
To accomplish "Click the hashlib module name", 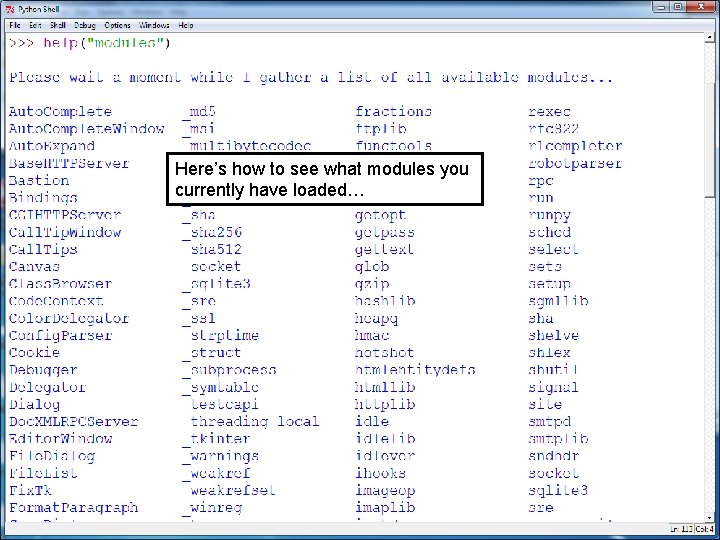I will coord(385,301).
